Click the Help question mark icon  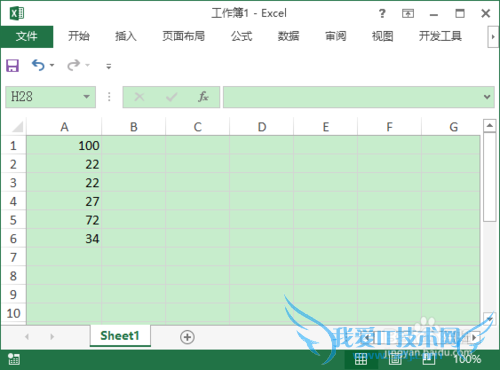[382, 13]
